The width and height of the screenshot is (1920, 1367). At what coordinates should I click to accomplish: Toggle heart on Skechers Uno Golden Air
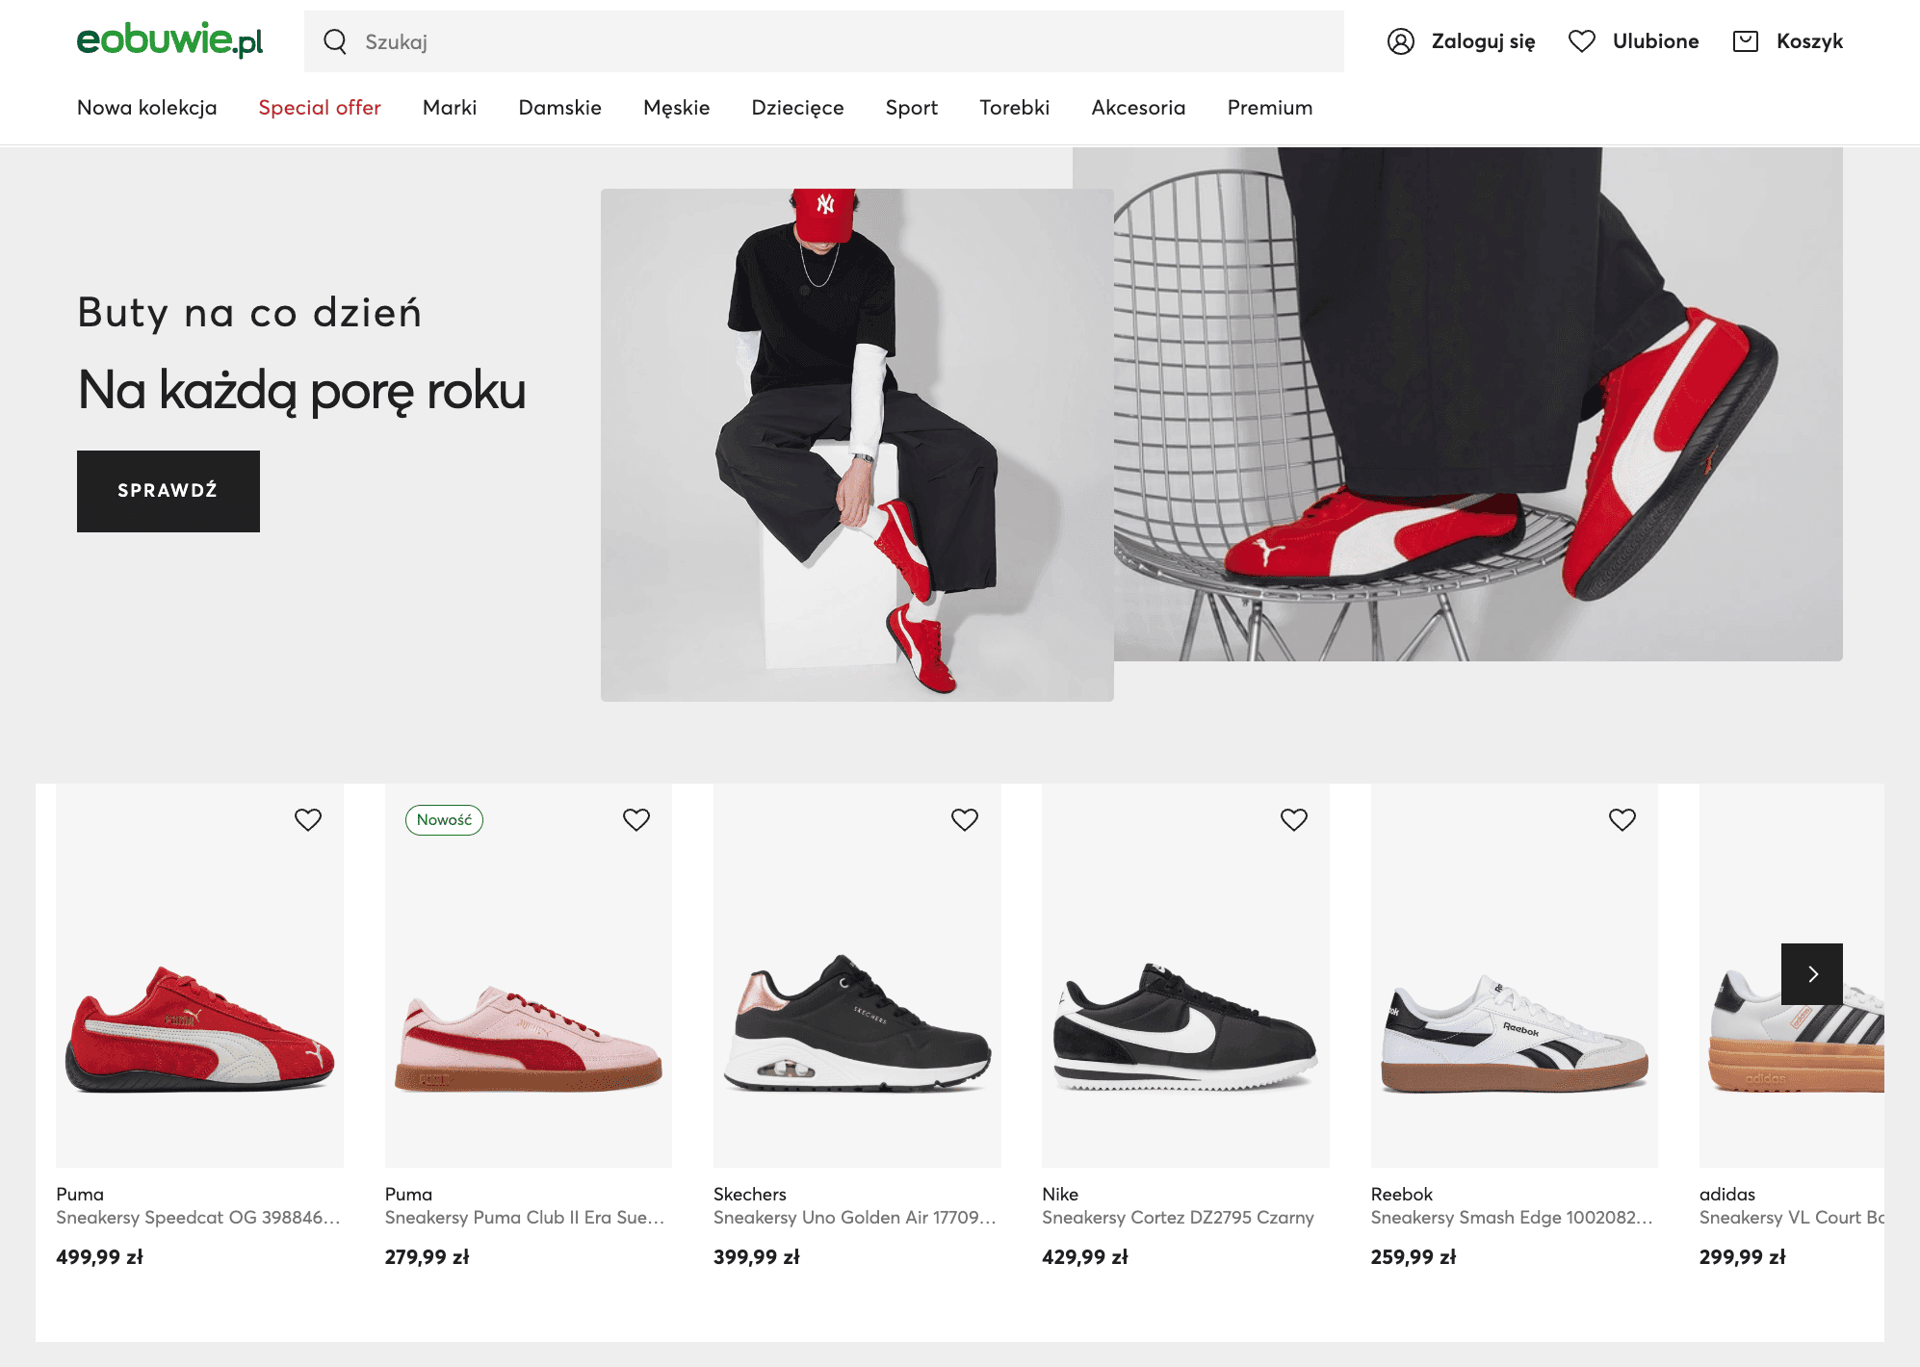tap(964, 819)
